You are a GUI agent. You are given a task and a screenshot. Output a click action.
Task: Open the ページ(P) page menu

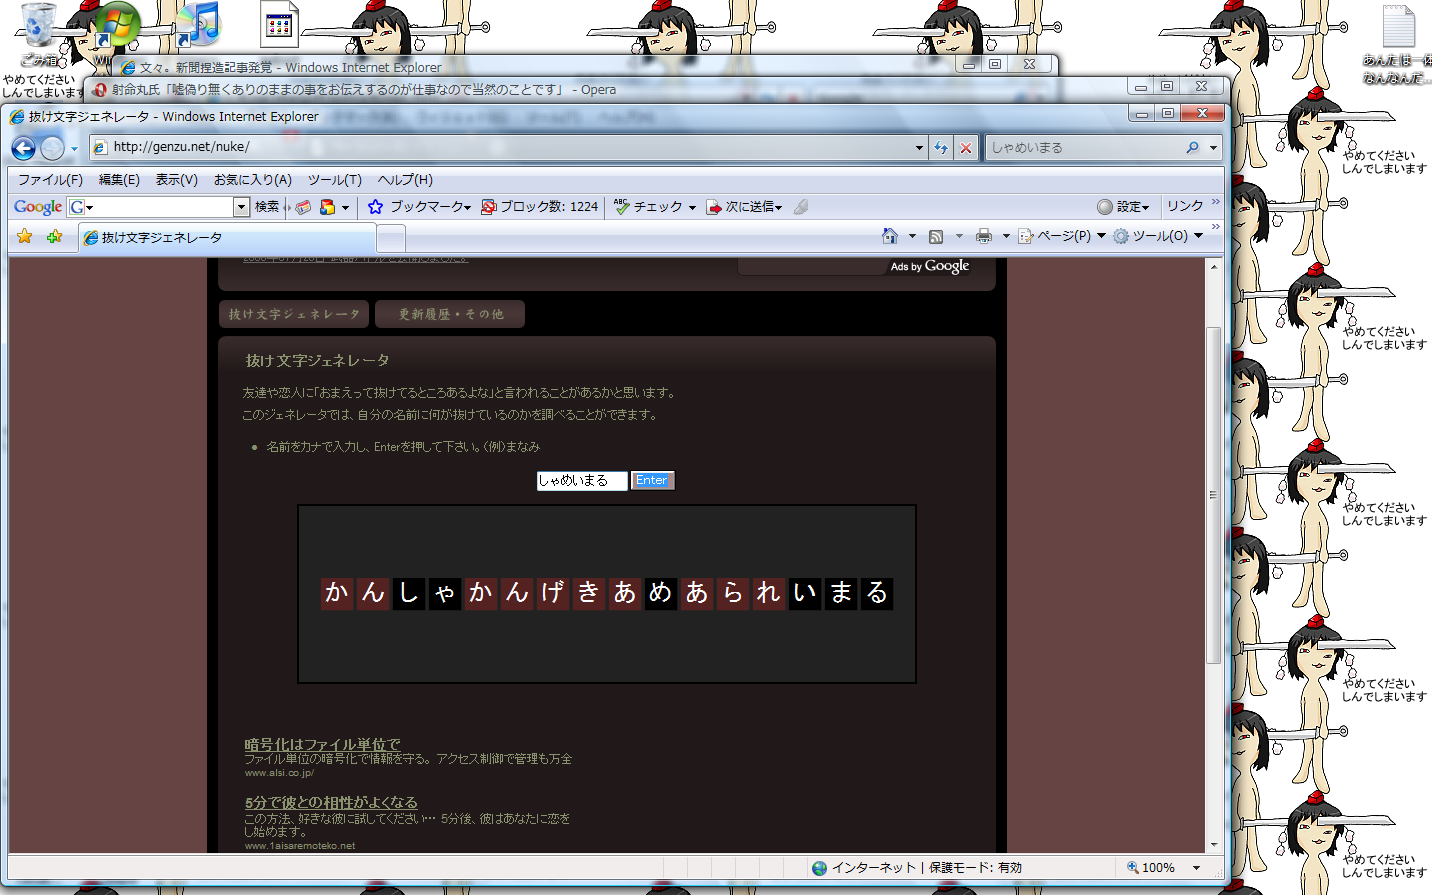1062,236
